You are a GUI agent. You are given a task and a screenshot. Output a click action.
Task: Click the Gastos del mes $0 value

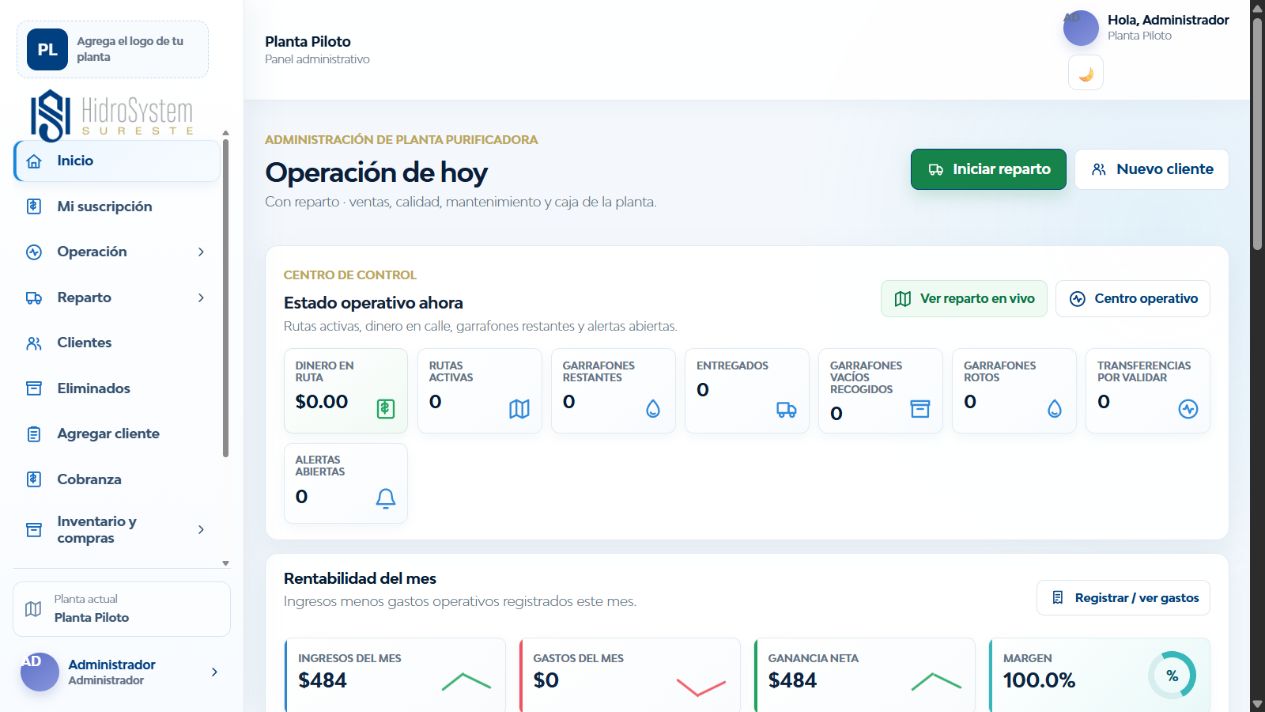[x=546, y=681]
